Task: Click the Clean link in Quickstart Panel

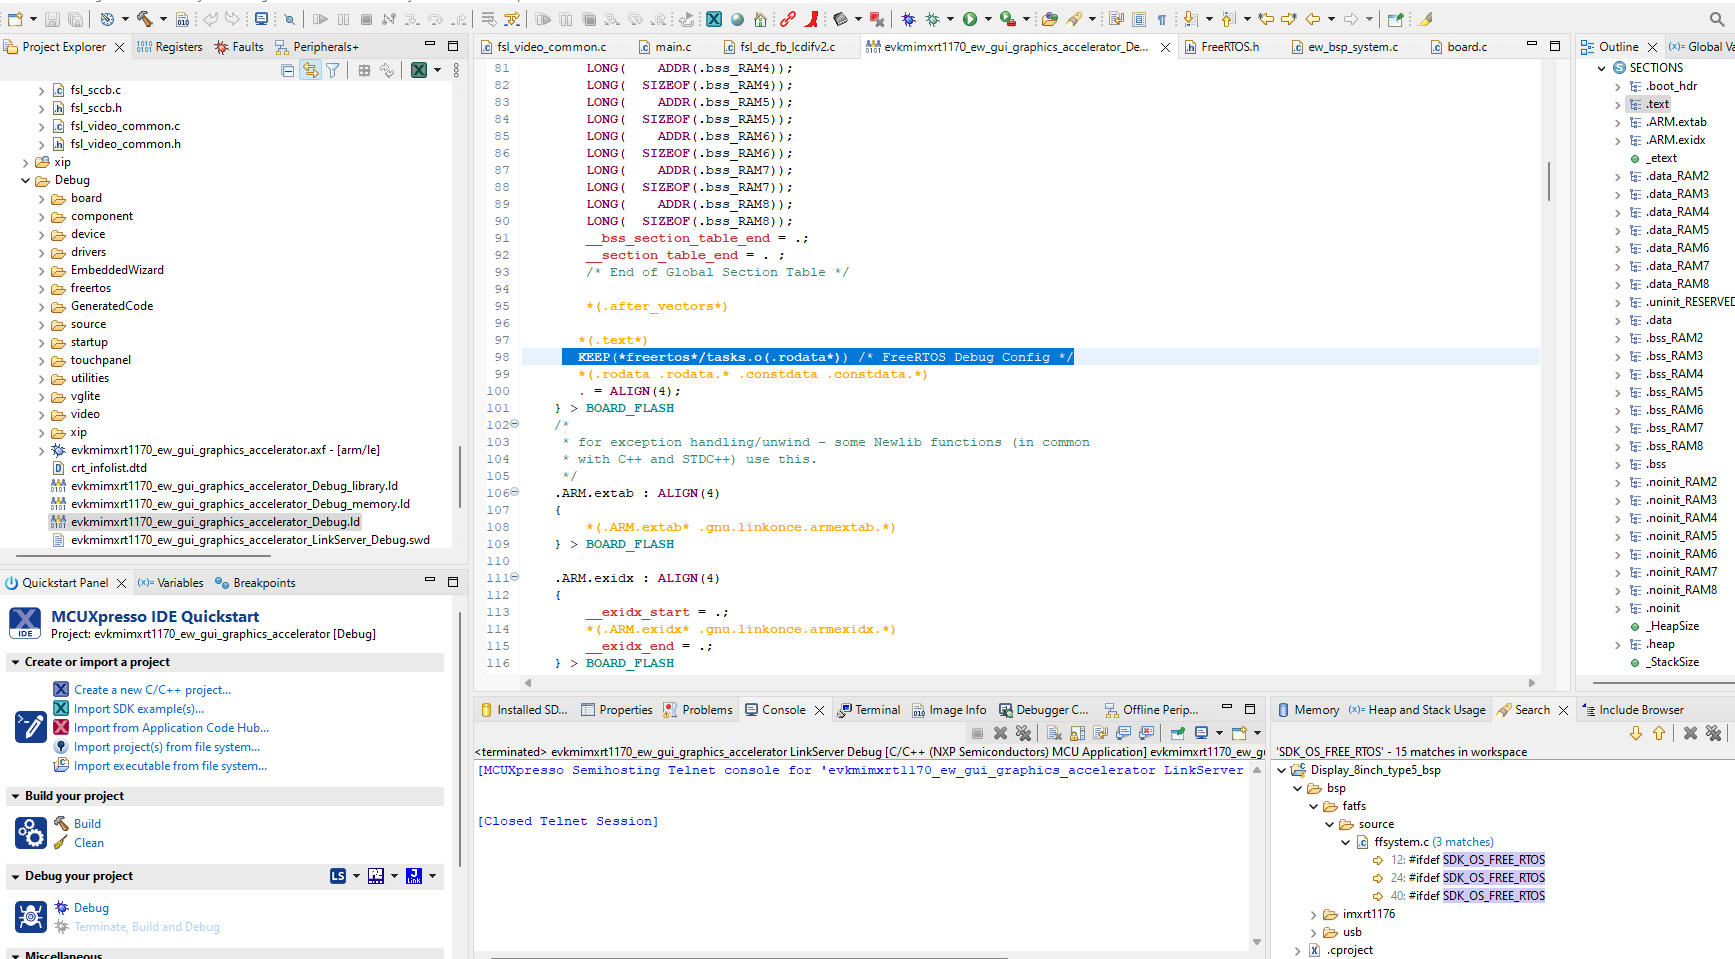Action: click(89, 842)
